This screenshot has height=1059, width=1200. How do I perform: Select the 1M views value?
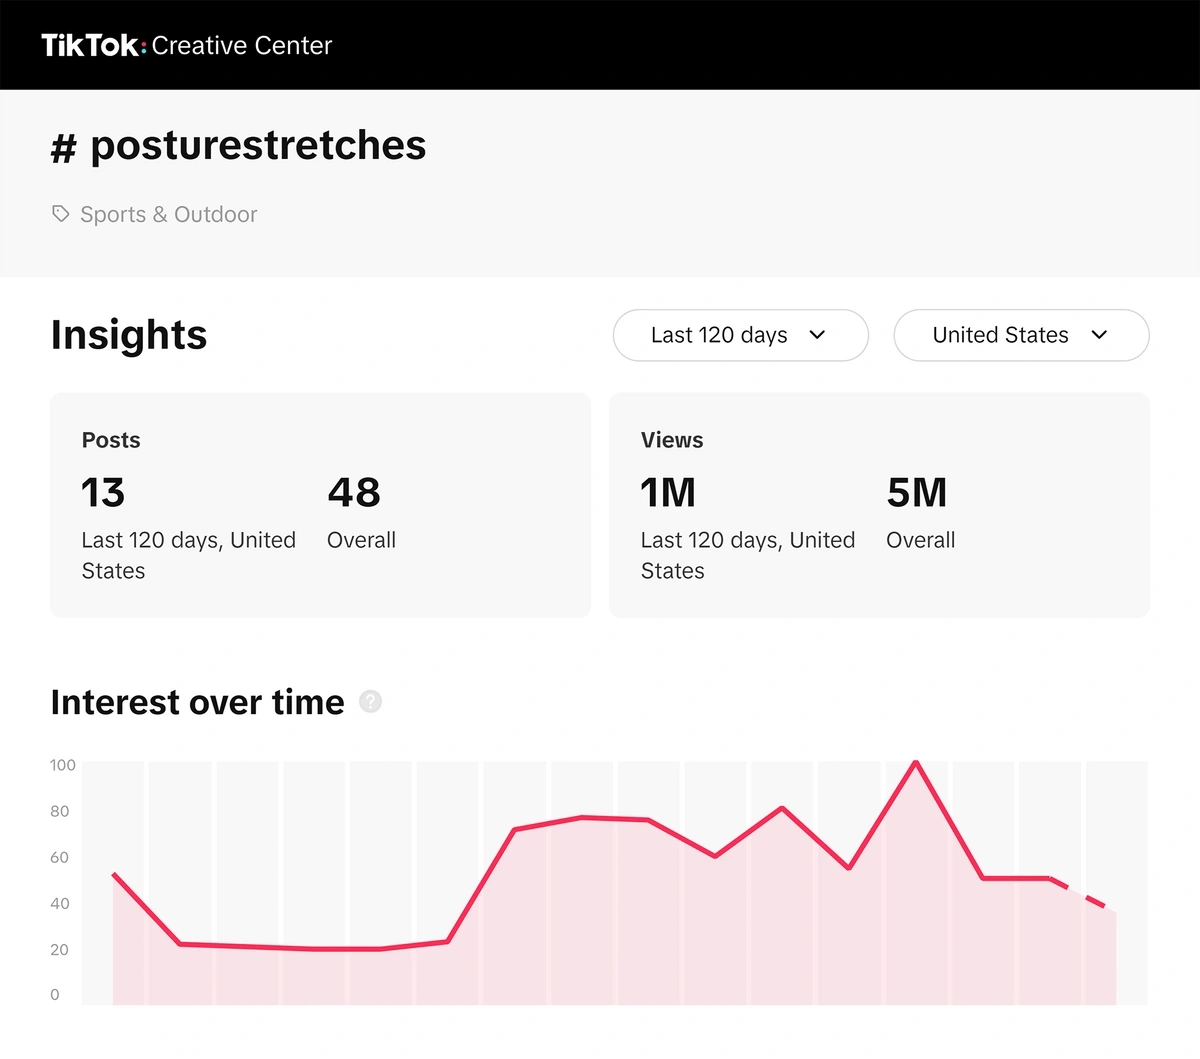pos(668,492)
